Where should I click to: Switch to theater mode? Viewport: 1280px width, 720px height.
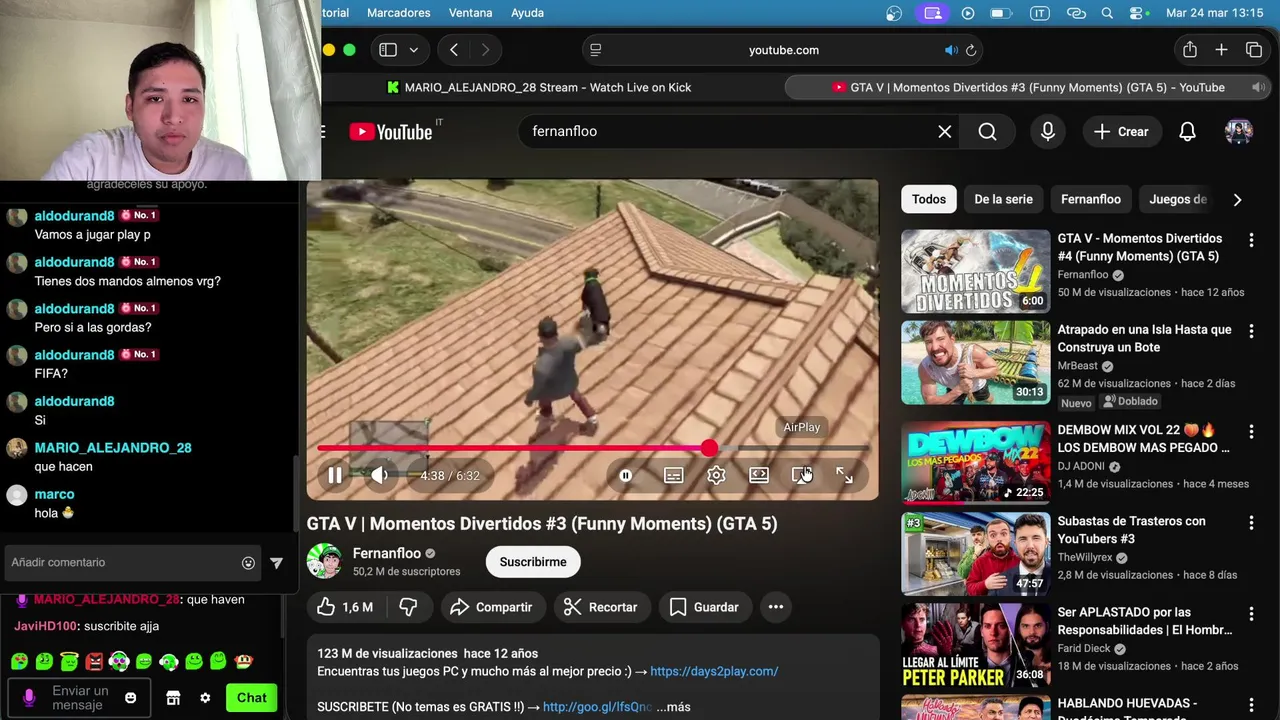759,476
